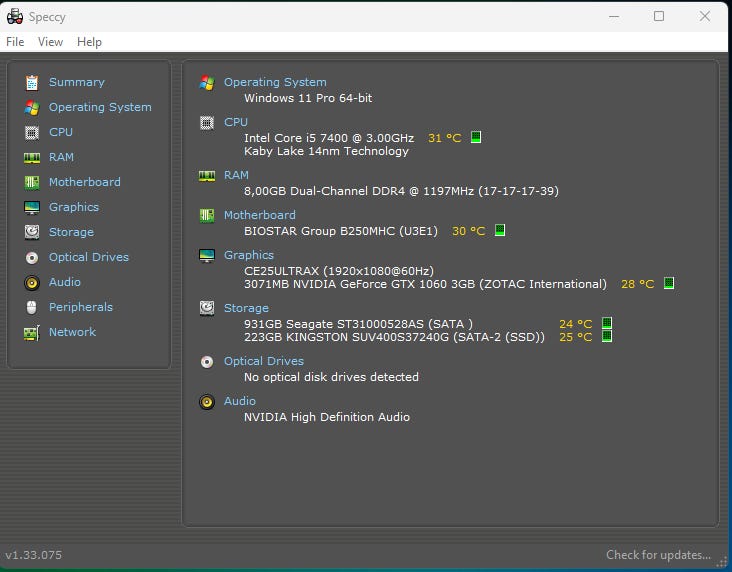This screenshot has height=572, width=732.
Task: Click the motherboard temperature green indicator icon
Action: (500, 230)
